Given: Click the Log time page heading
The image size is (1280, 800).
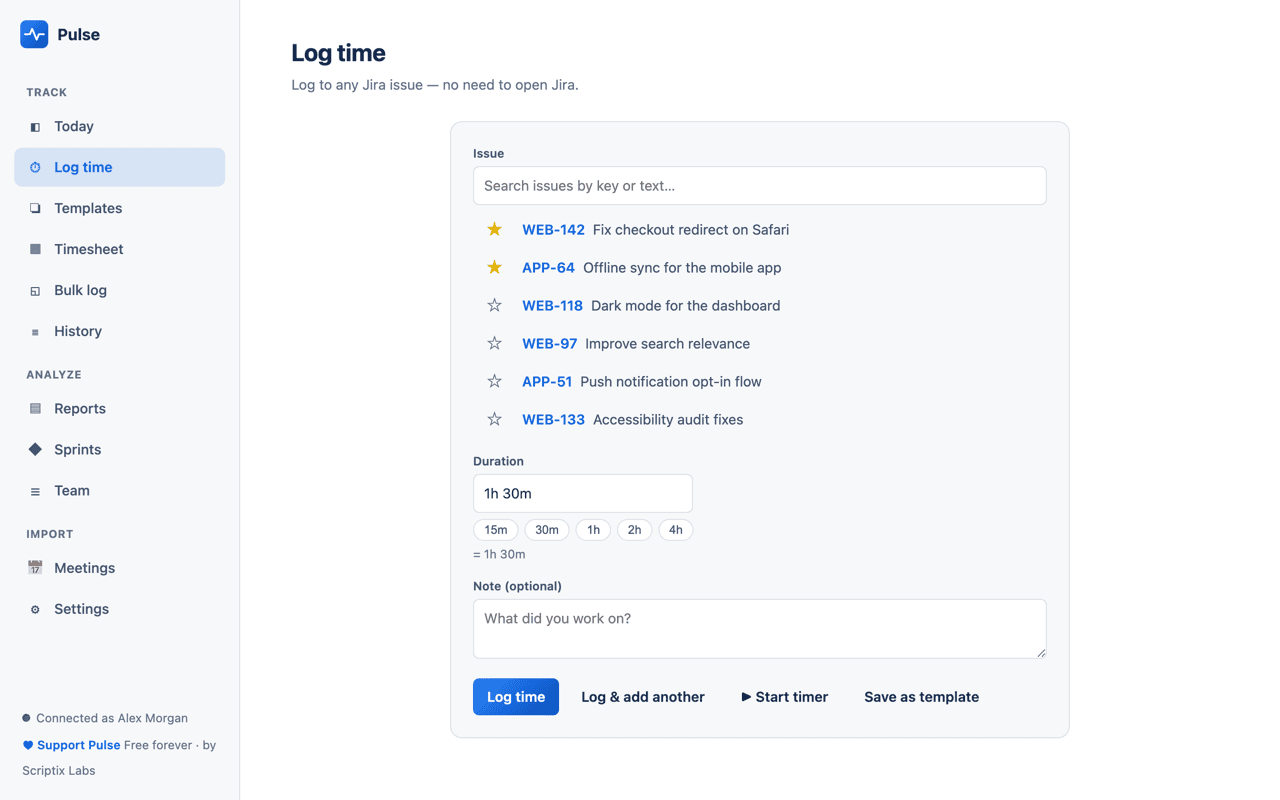Looking at the screenshot, I should tap(338, 53).
